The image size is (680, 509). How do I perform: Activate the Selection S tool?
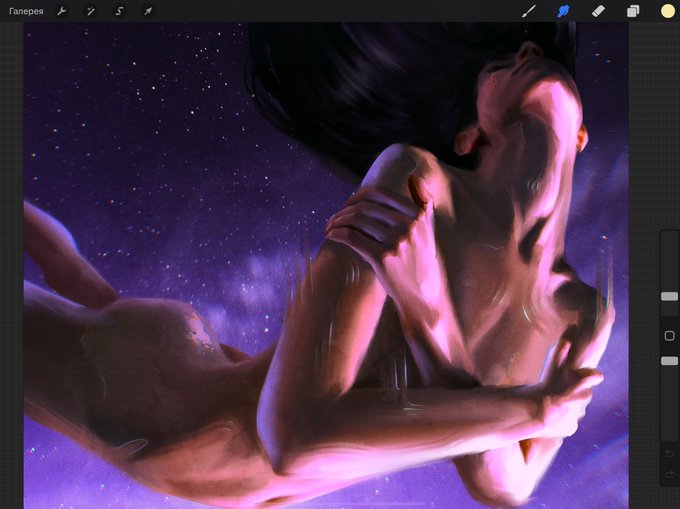119,11
